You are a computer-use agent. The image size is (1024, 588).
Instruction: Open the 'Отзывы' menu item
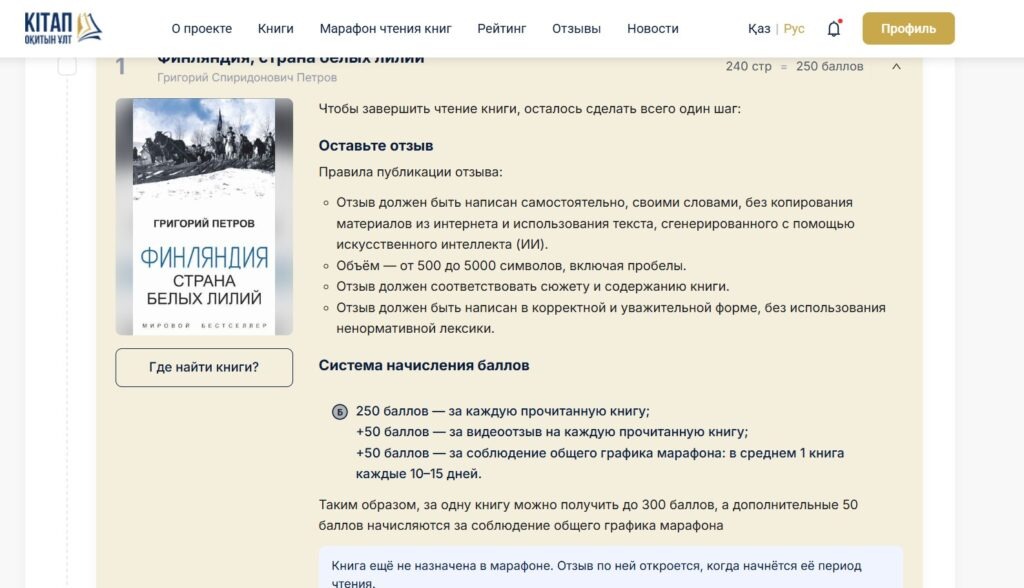576,29
